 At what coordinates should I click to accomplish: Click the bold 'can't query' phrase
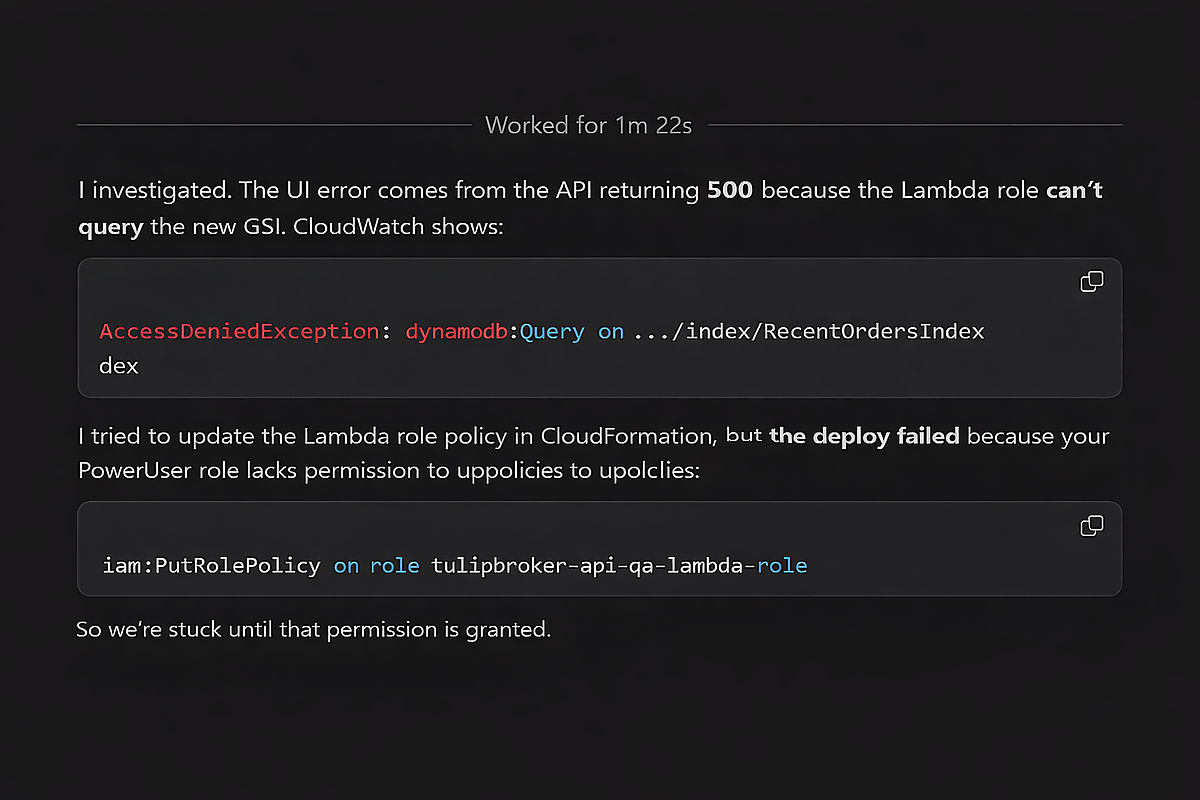[1074, 190]
